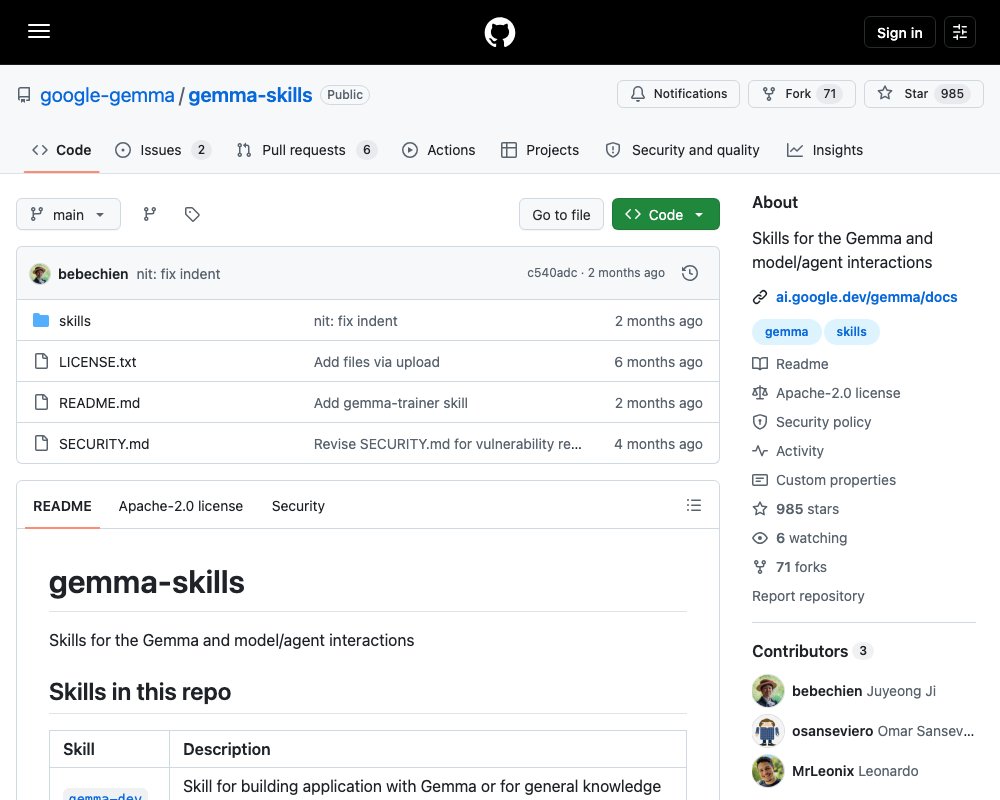Open the hamburger navigation menu
Image resolution: width=1000 pixels, height=800 pixels.
coord(39,31)
